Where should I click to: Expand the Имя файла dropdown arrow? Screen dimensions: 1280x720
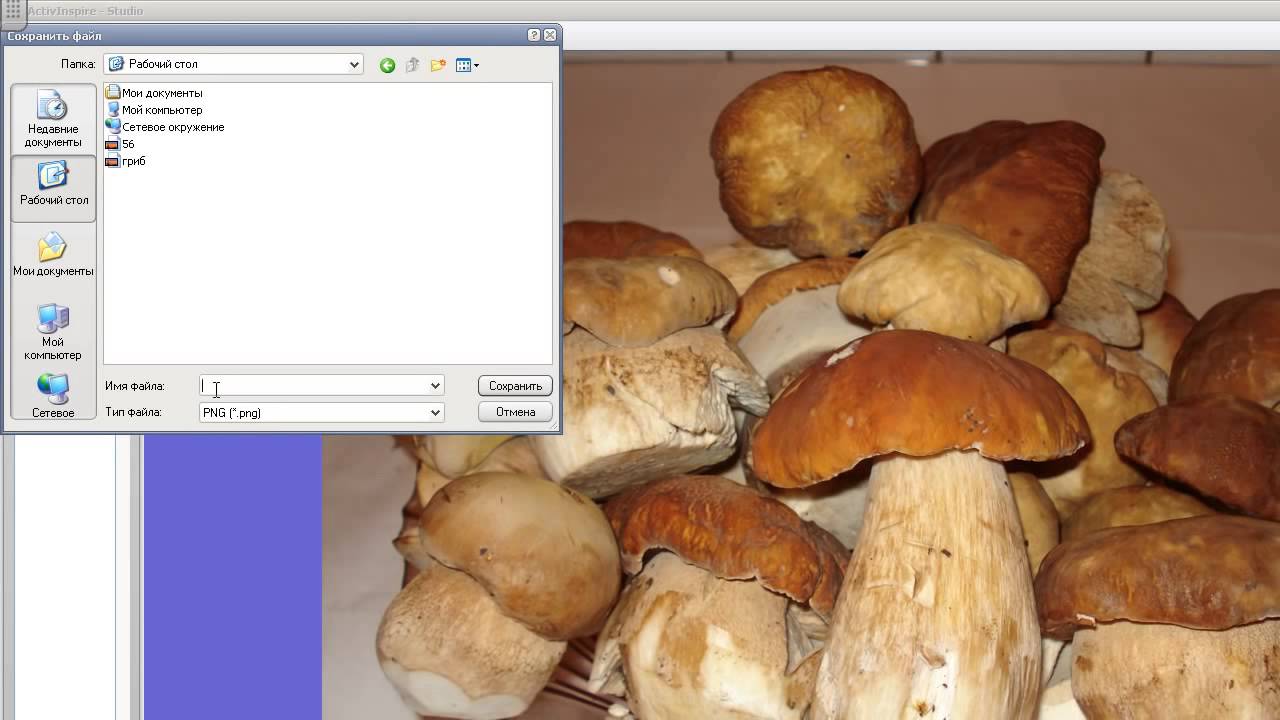435,386
